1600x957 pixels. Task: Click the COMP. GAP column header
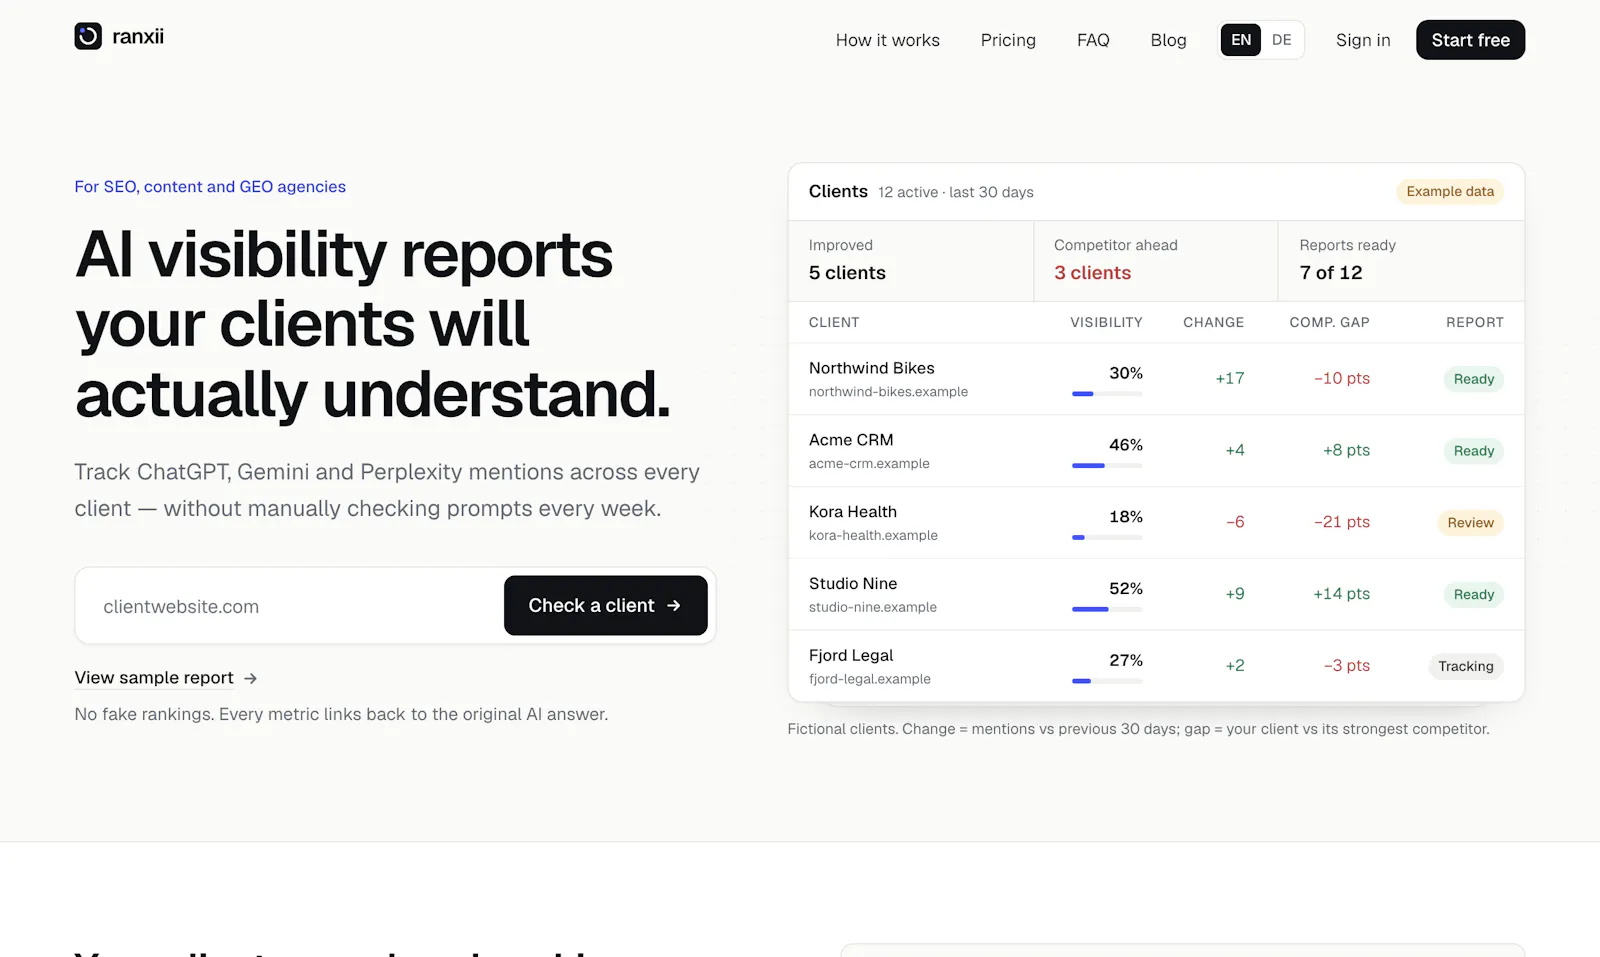(x=1330, y=322)
